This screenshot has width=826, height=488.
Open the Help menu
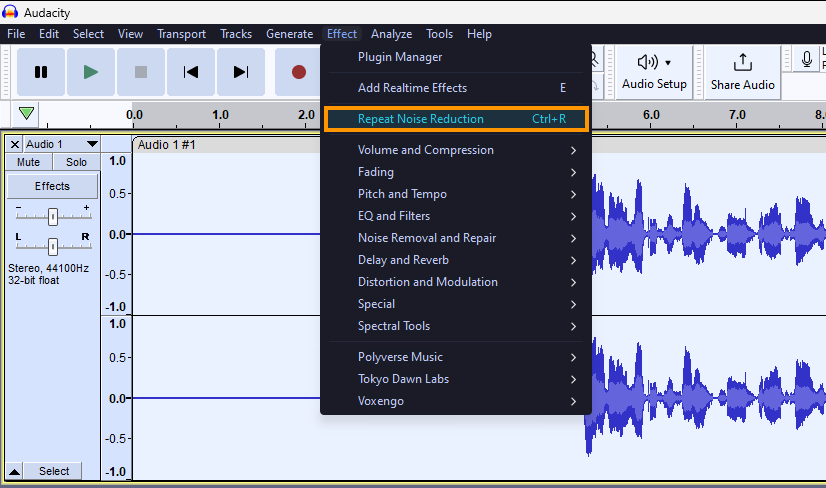click(479, 34)
